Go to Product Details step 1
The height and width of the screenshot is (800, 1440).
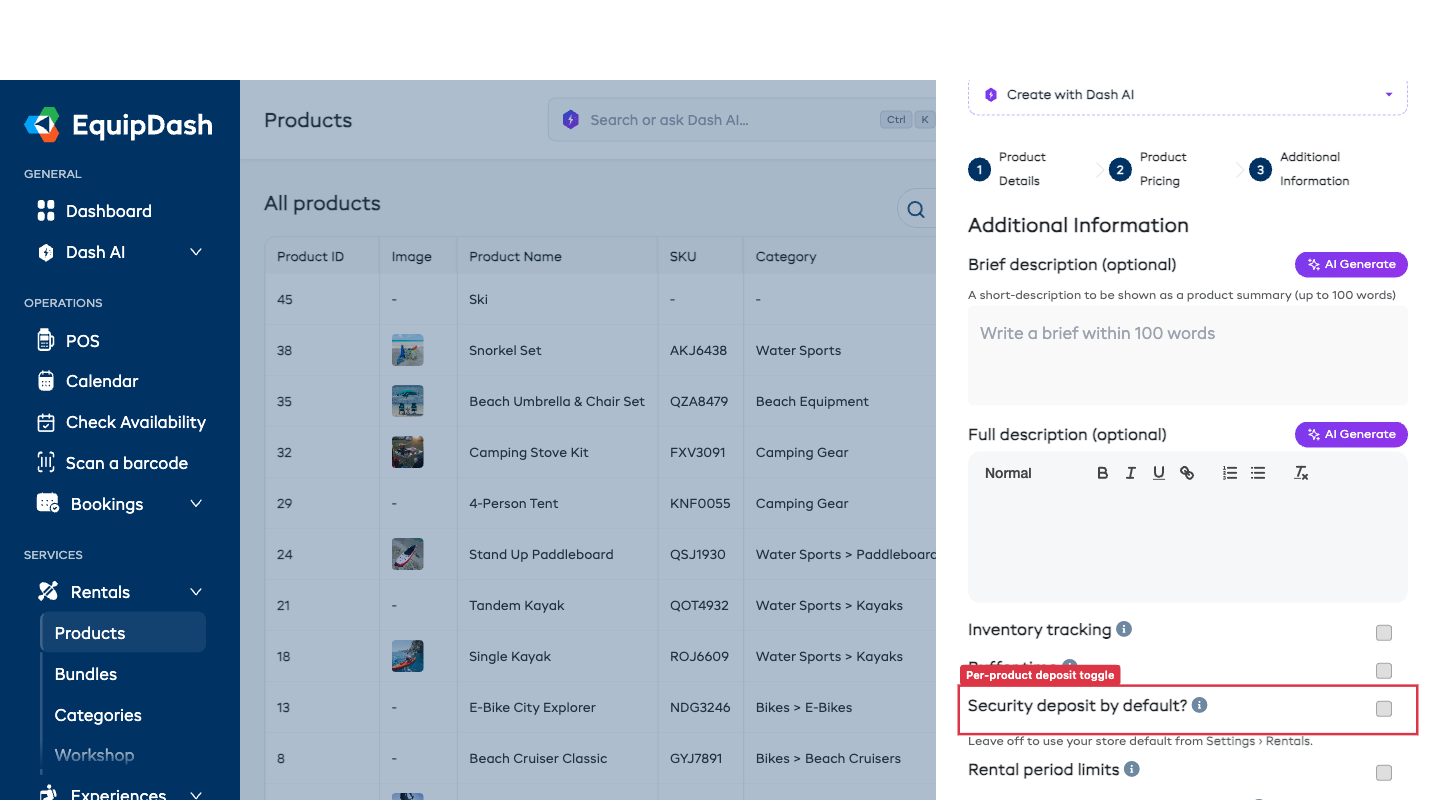pyautogui.click(x=1008, y=169)
